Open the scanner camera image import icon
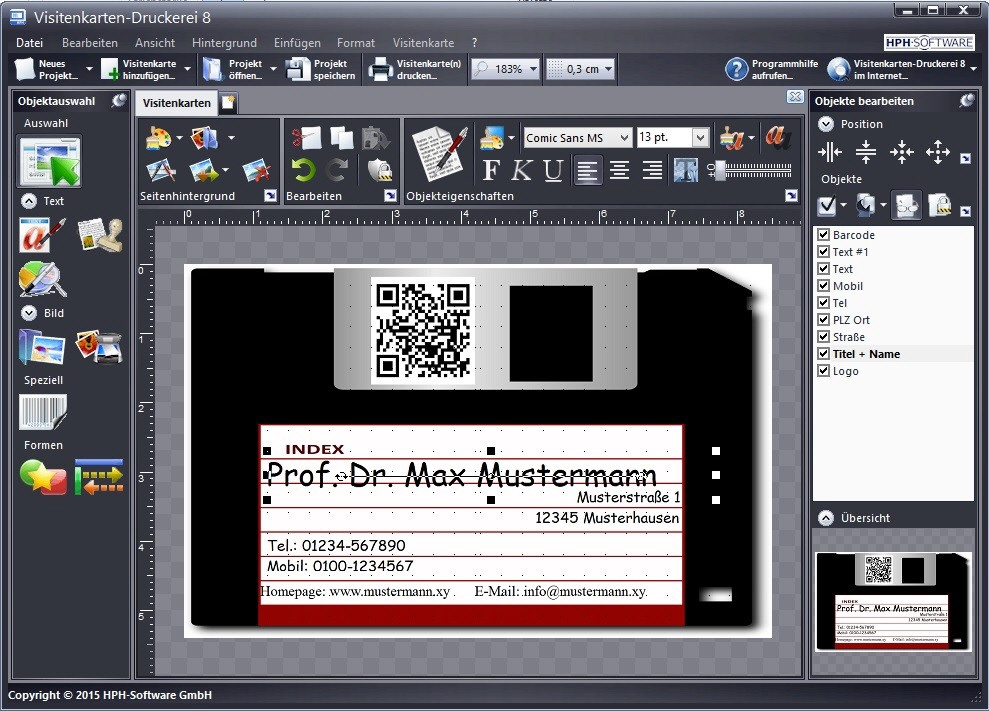This screenshot has width=989, height=711. tap(99, 347)
